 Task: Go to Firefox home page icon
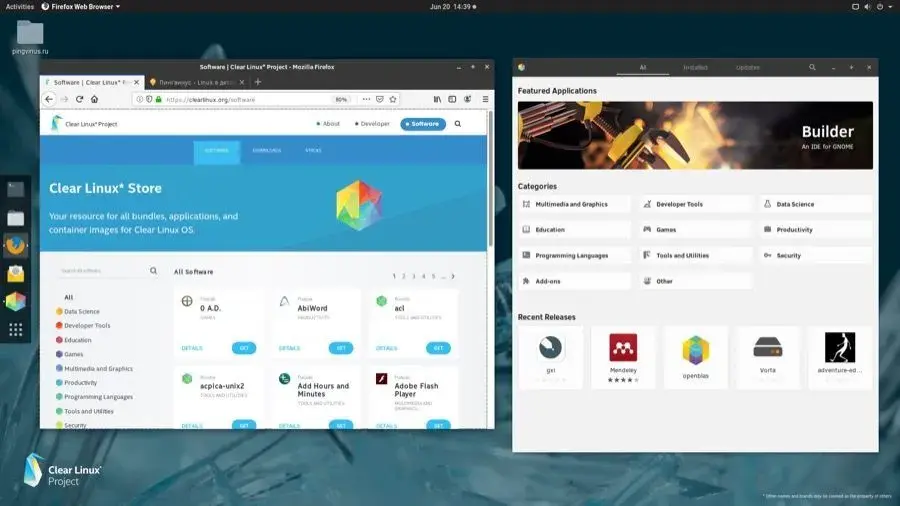coord(94,99)
